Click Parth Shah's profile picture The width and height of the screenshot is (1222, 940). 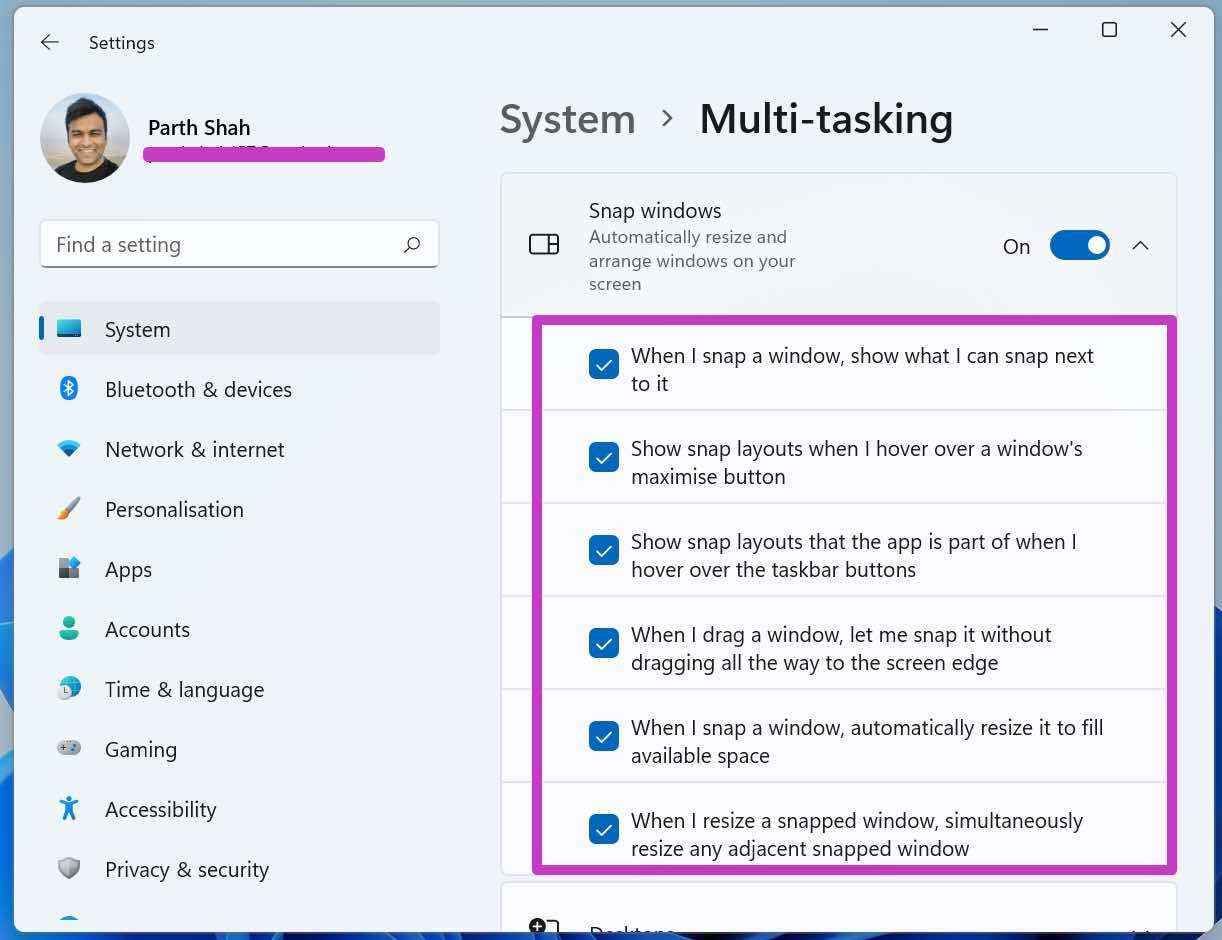tap(85, 138)
